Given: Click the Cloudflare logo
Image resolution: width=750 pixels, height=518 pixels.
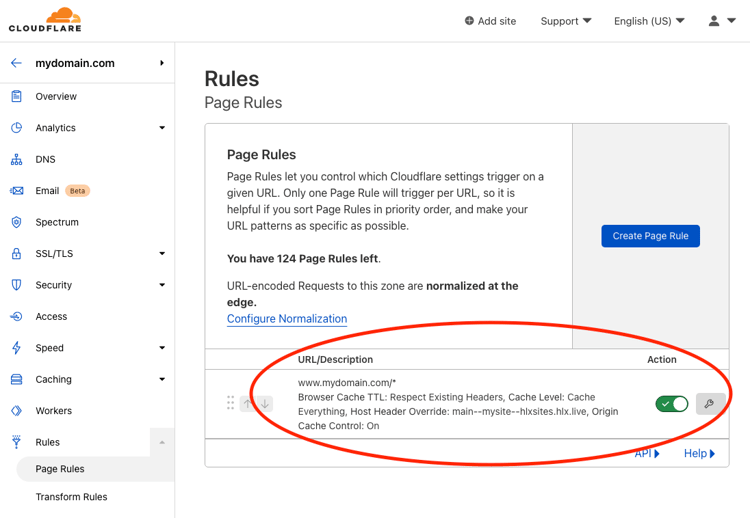Looking at the screenshot, I should [45, 20].
